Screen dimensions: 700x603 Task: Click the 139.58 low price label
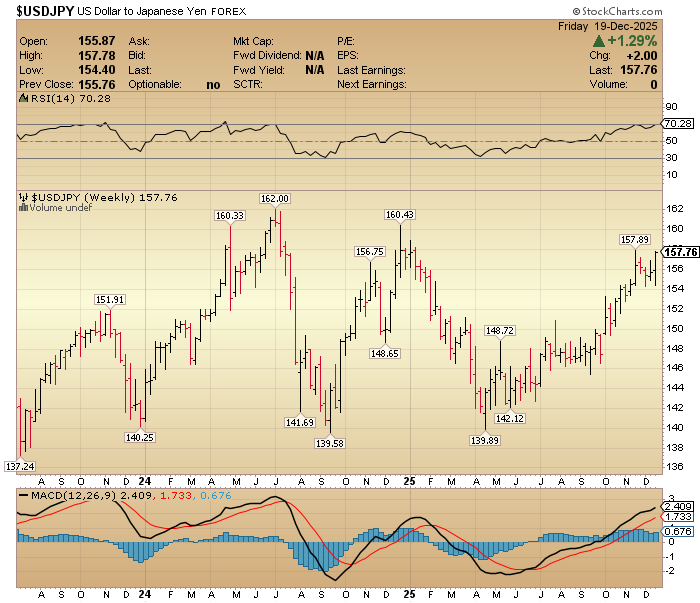click(330, 443)
